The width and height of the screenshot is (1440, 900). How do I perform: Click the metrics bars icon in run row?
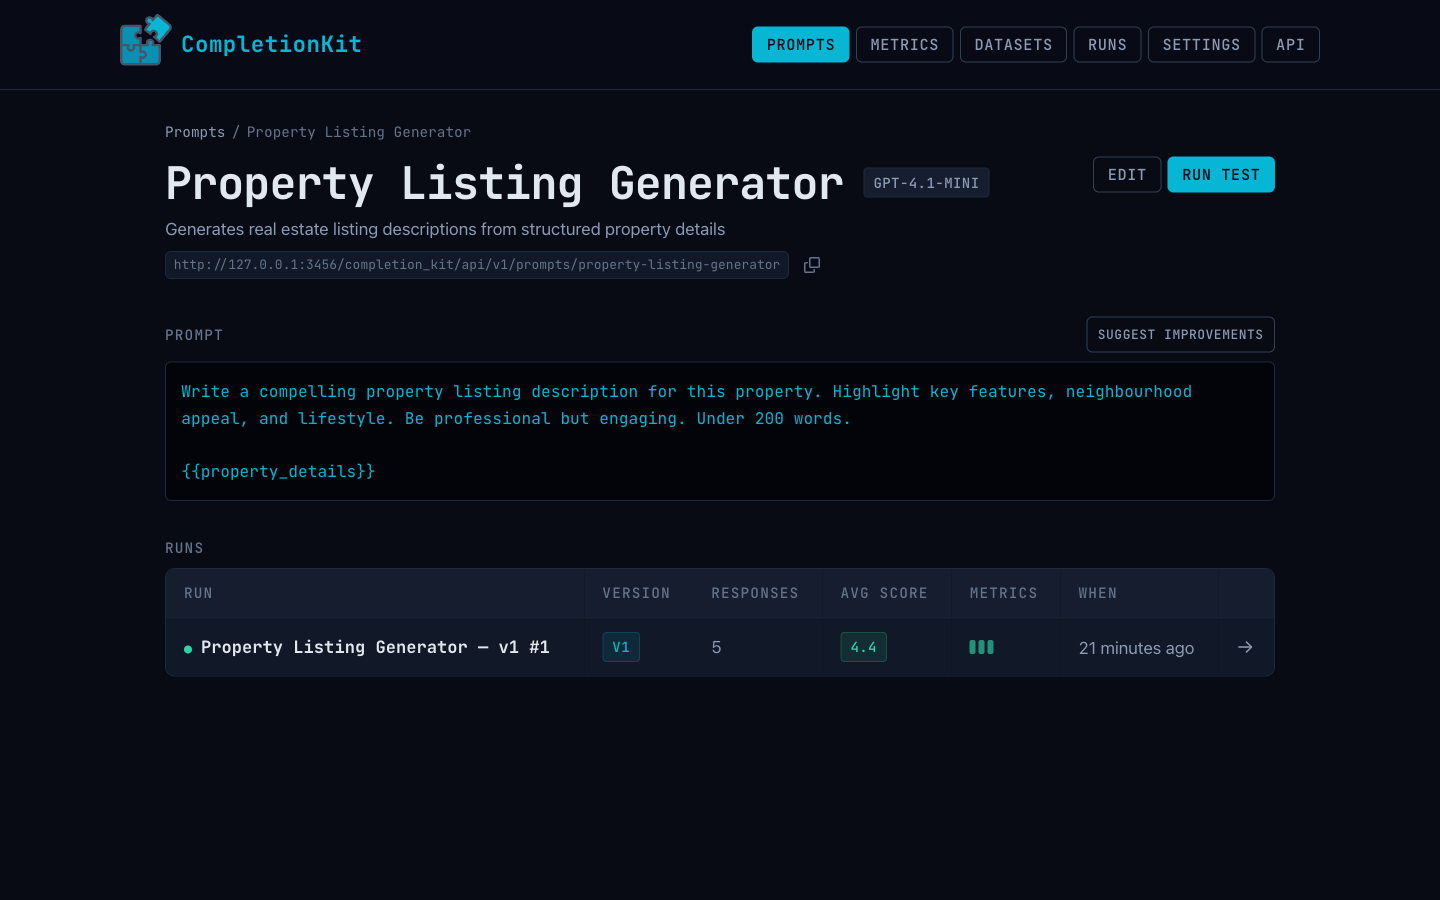(981, 647)
